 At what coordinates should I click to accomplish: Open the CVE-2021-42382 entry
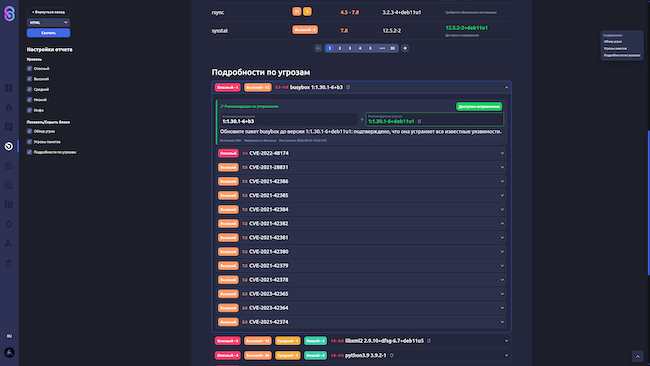point(361,224)
